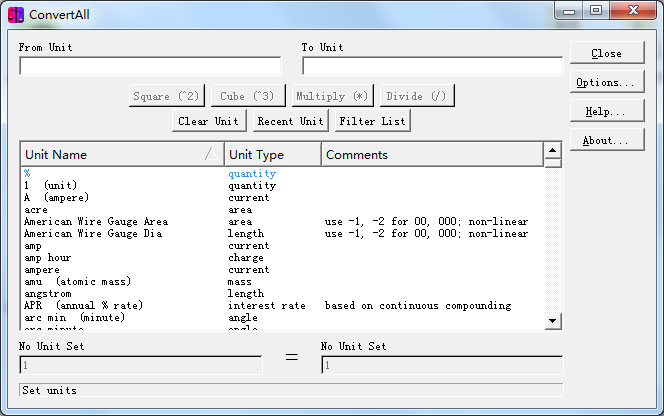Click the 'charge' unit type cell
The image size is (664, 416).
tap(246, 258)
